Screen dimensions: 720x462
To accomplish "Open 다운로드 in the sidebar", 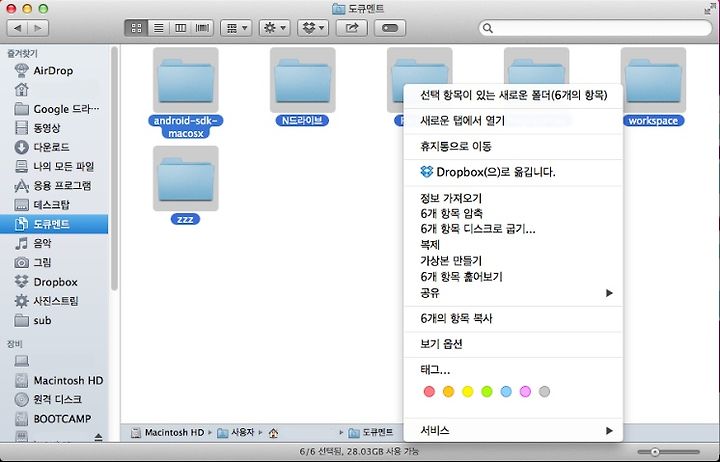I will pyautogui.click(x=54, y=147).
